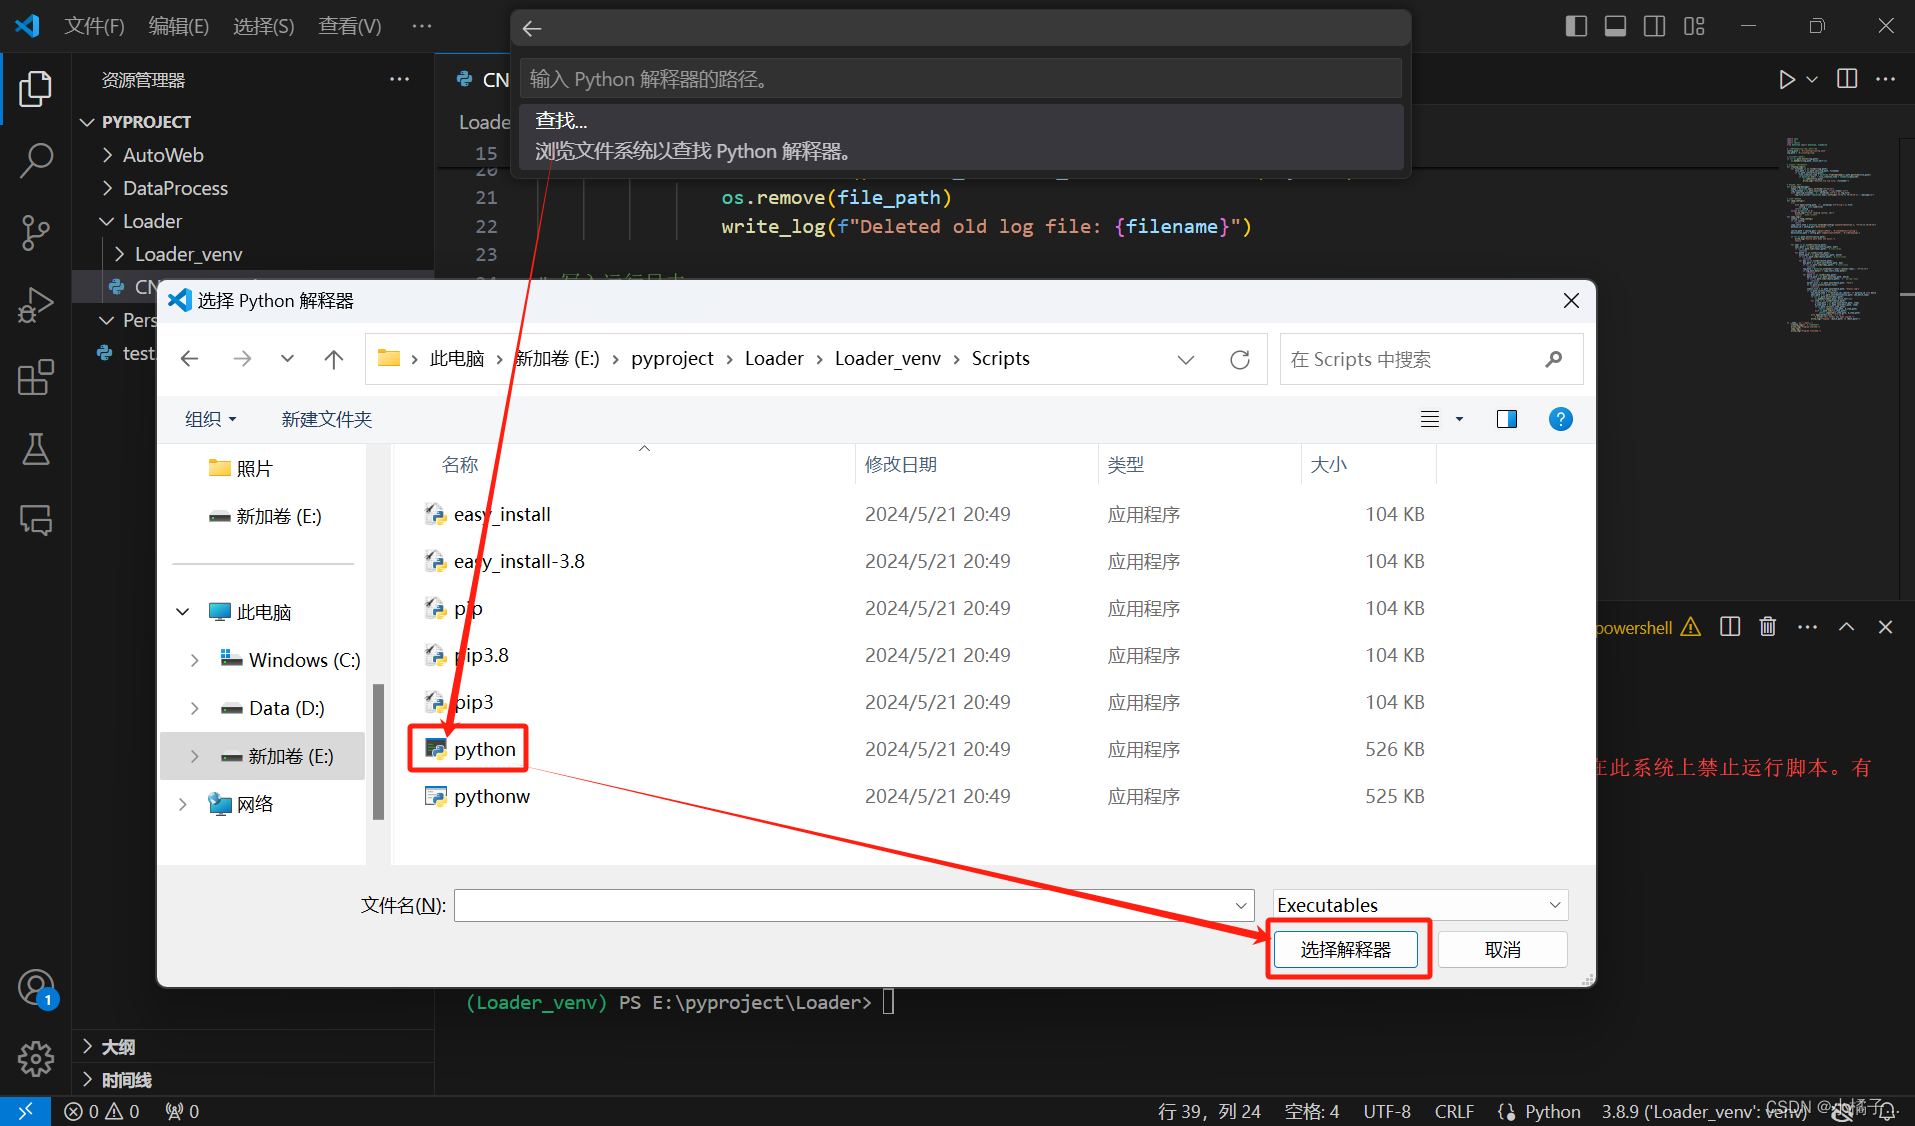Refresh the Scripts folder listing
This screenshot has height=1126, width=1915.
(x=1240, y=359)
